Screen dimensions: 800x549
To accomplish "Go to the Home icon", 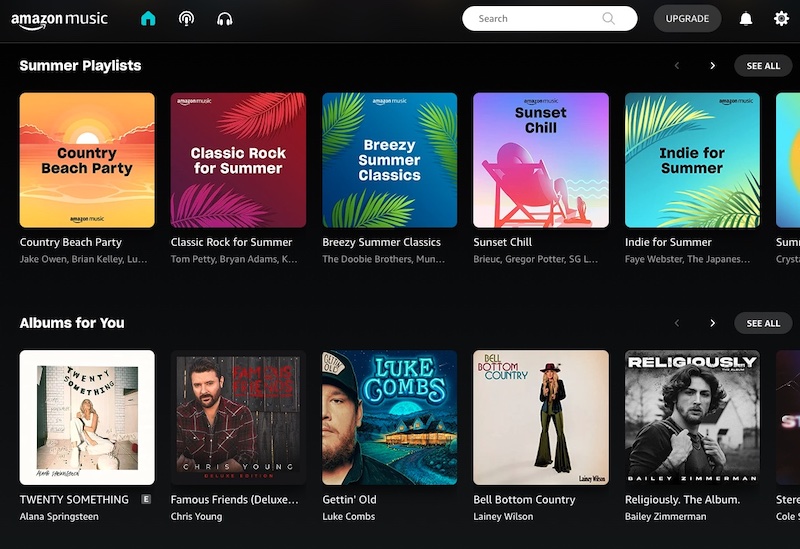I will (x=148, y=18).
